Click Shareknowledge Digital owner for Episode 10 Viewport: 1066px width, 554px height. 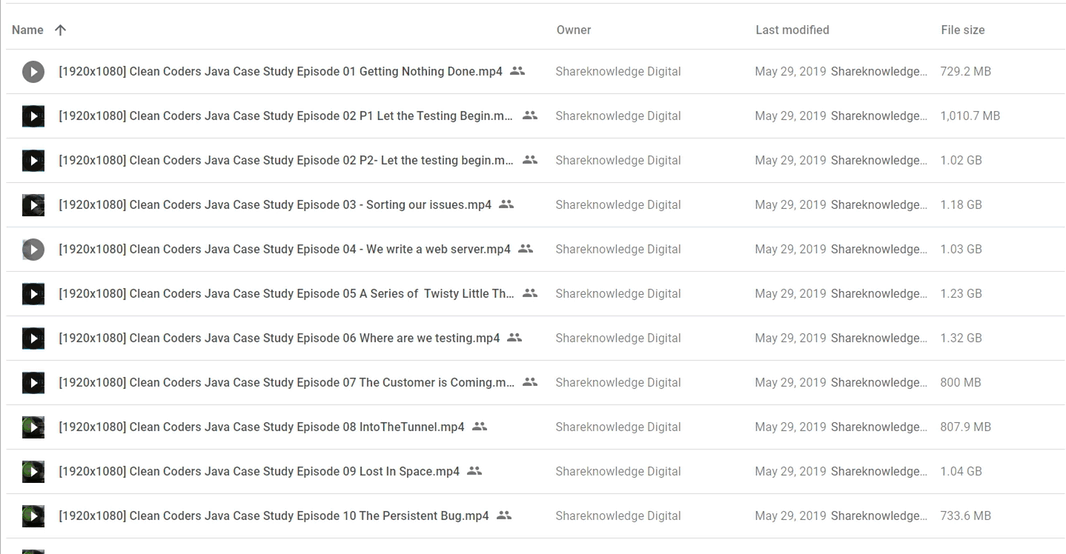[x=618, y=516]
